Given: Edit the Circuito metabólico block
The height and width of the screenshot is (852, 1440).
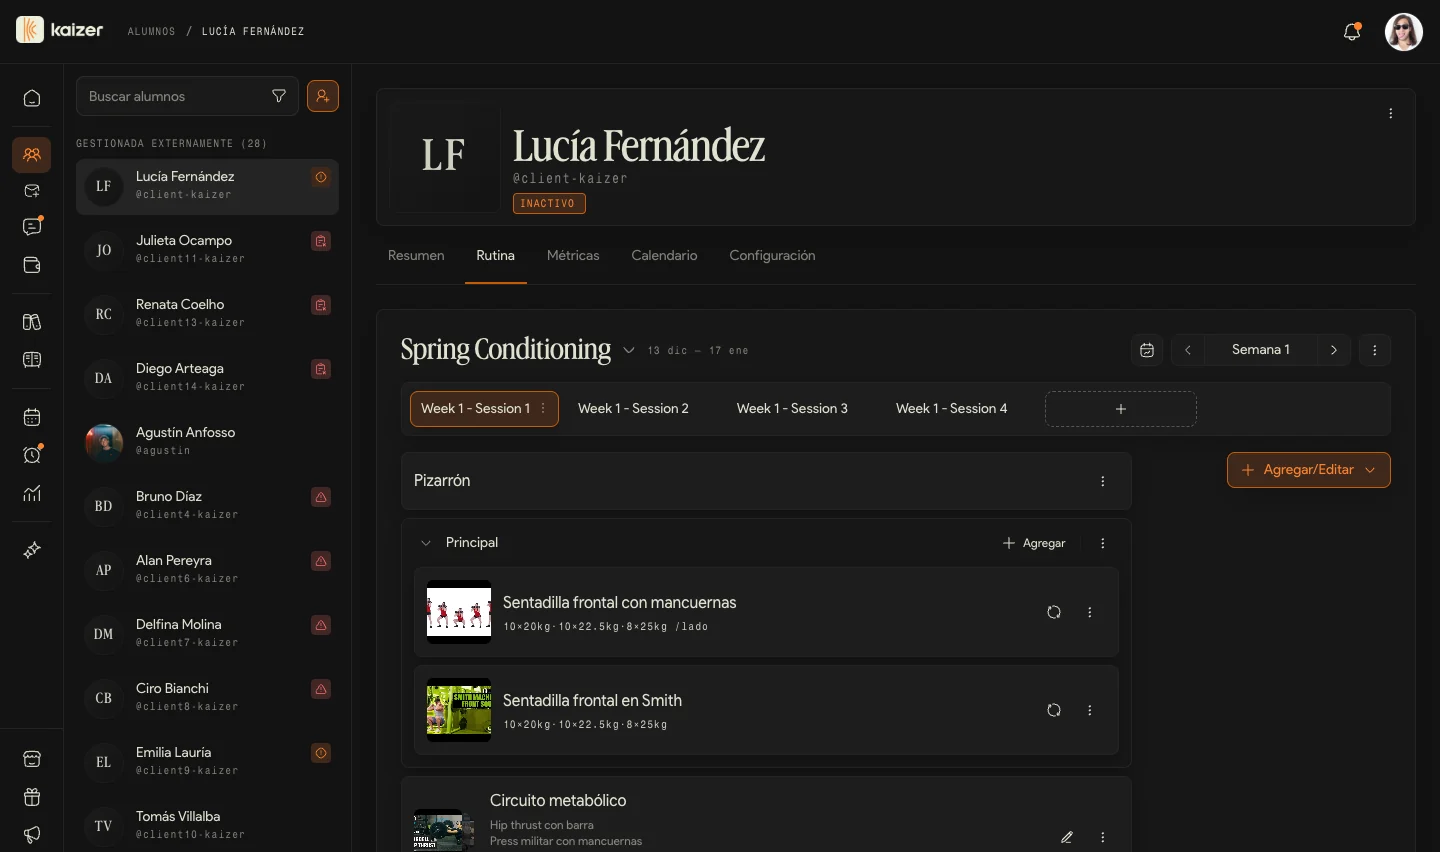Looking at the screenshot, I should click(x=1067, y=837).
